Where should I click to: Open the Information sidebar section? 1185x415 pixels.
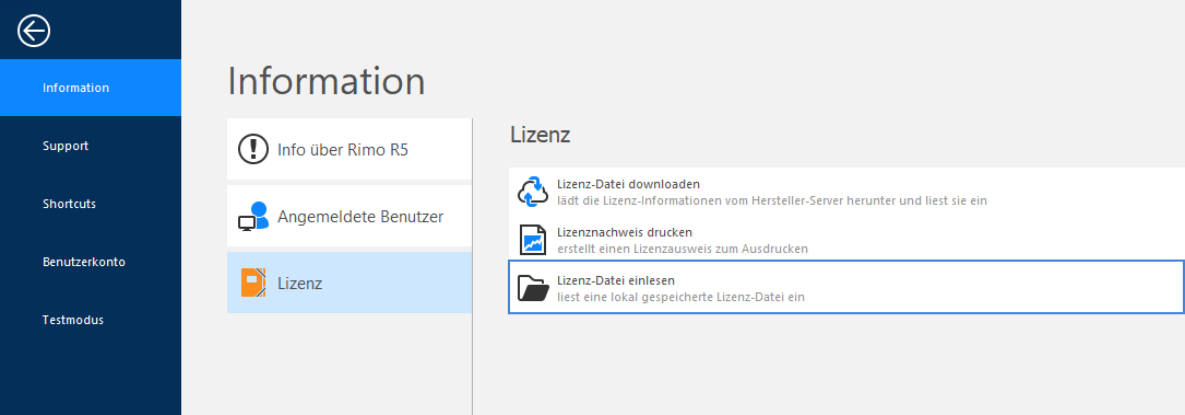click(91, 88)
